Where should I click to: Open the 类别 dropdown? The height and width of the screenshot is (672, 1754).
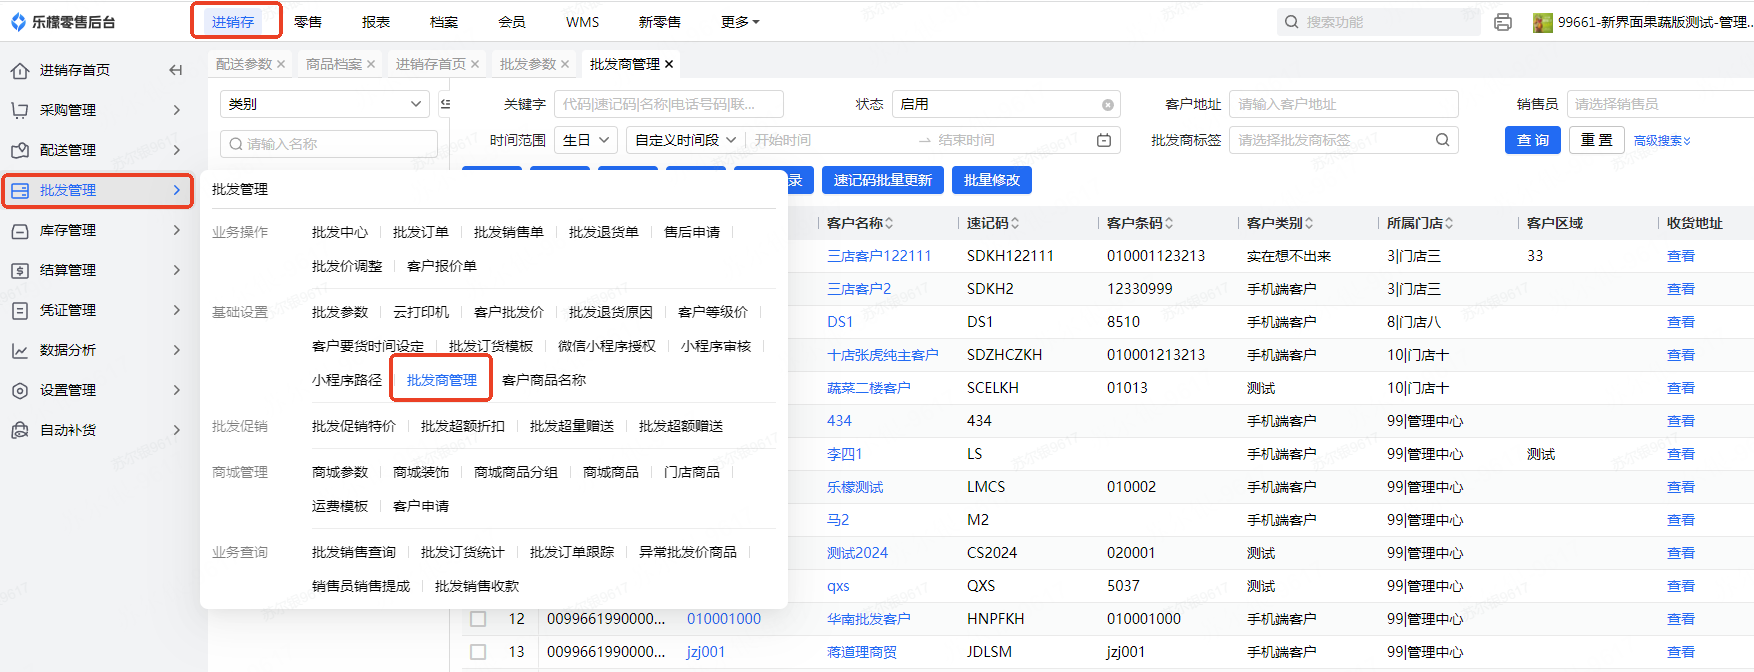click(325, 104)
